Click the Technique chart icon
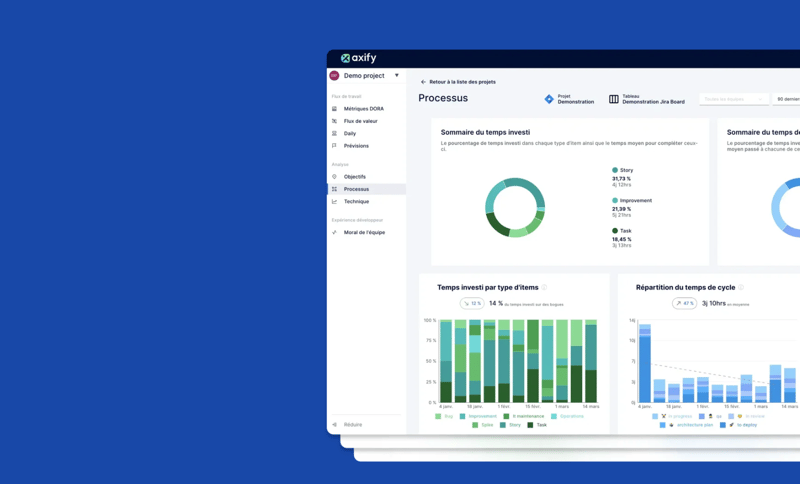Screen dimensions: 800x484 coord(334,202)
